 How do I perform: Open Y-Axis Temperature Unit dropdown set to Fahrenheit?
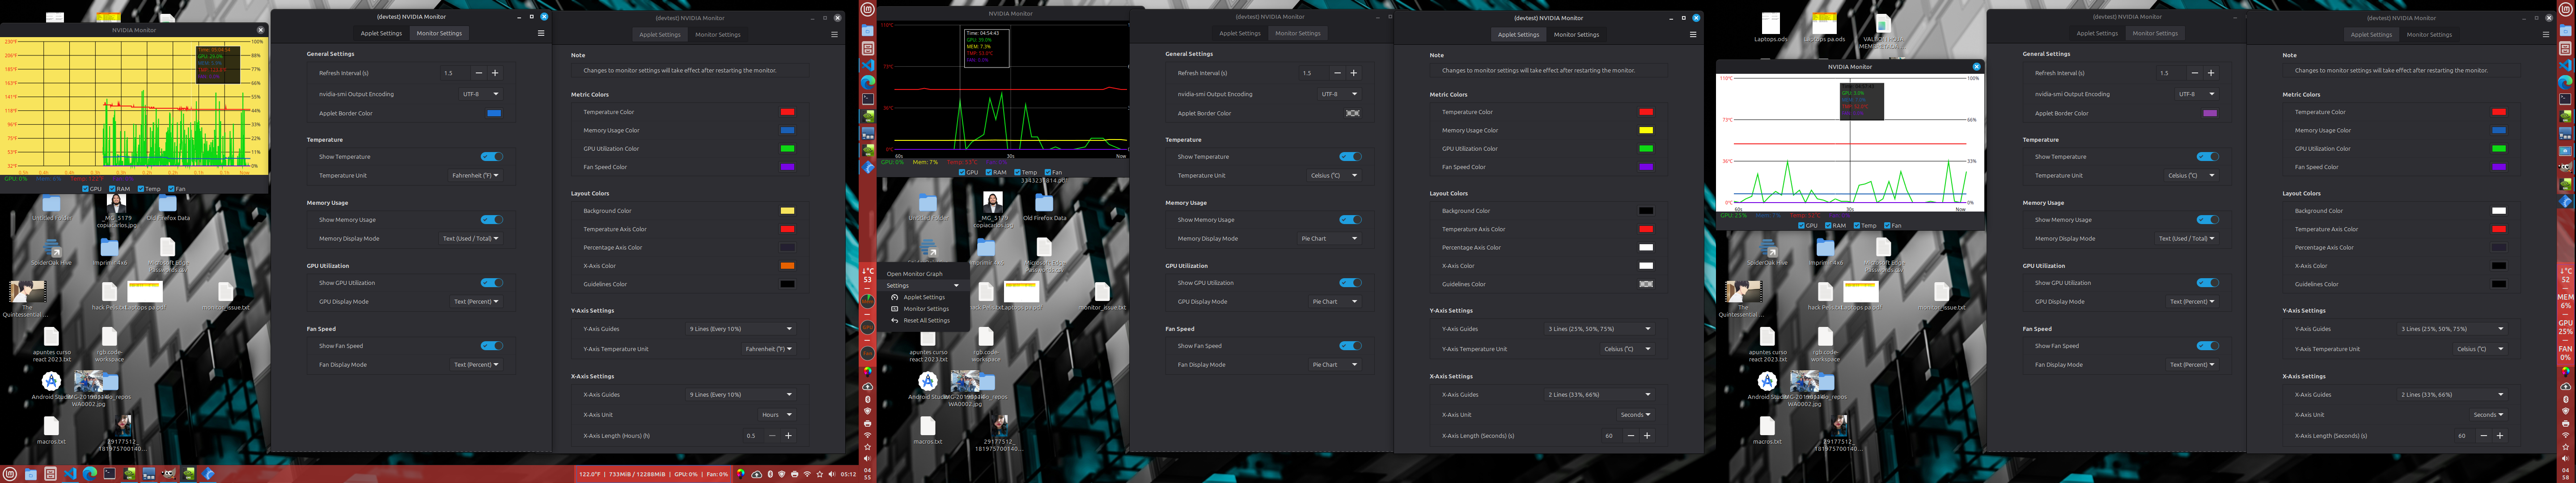(769, 349)
